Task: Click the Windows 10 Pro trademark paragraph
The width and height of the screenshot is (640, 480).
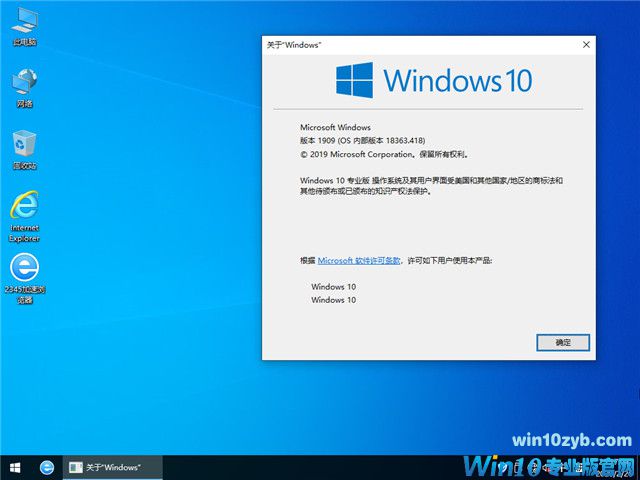Action: point(431,185)
